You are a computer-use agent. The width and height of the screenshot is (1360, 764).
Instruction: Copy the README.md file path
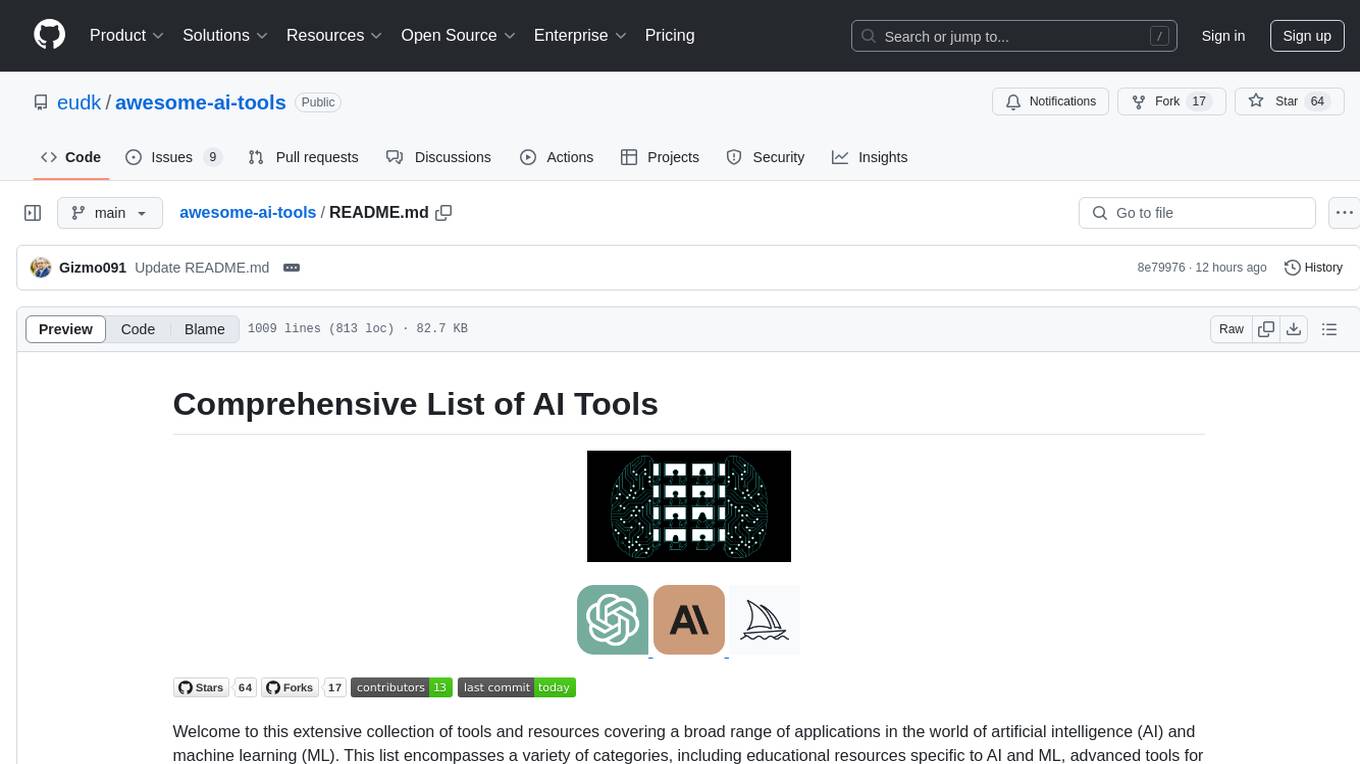click(x=444, y=213)
